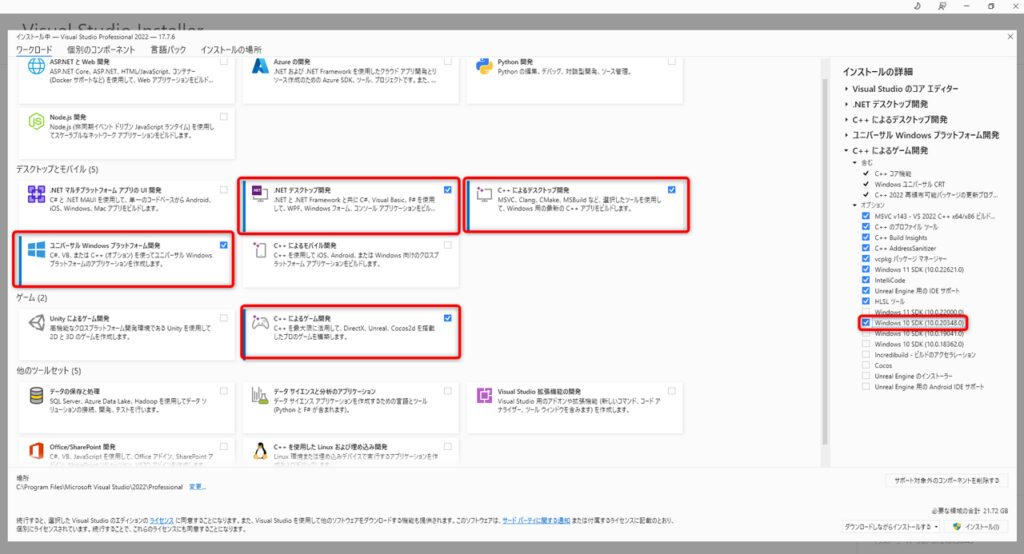The height and width of the screenshot is (554, 1024).
Task: Click the .NET マルチプラットフォーム アプリの UI icon
Action: pos(36,194)
